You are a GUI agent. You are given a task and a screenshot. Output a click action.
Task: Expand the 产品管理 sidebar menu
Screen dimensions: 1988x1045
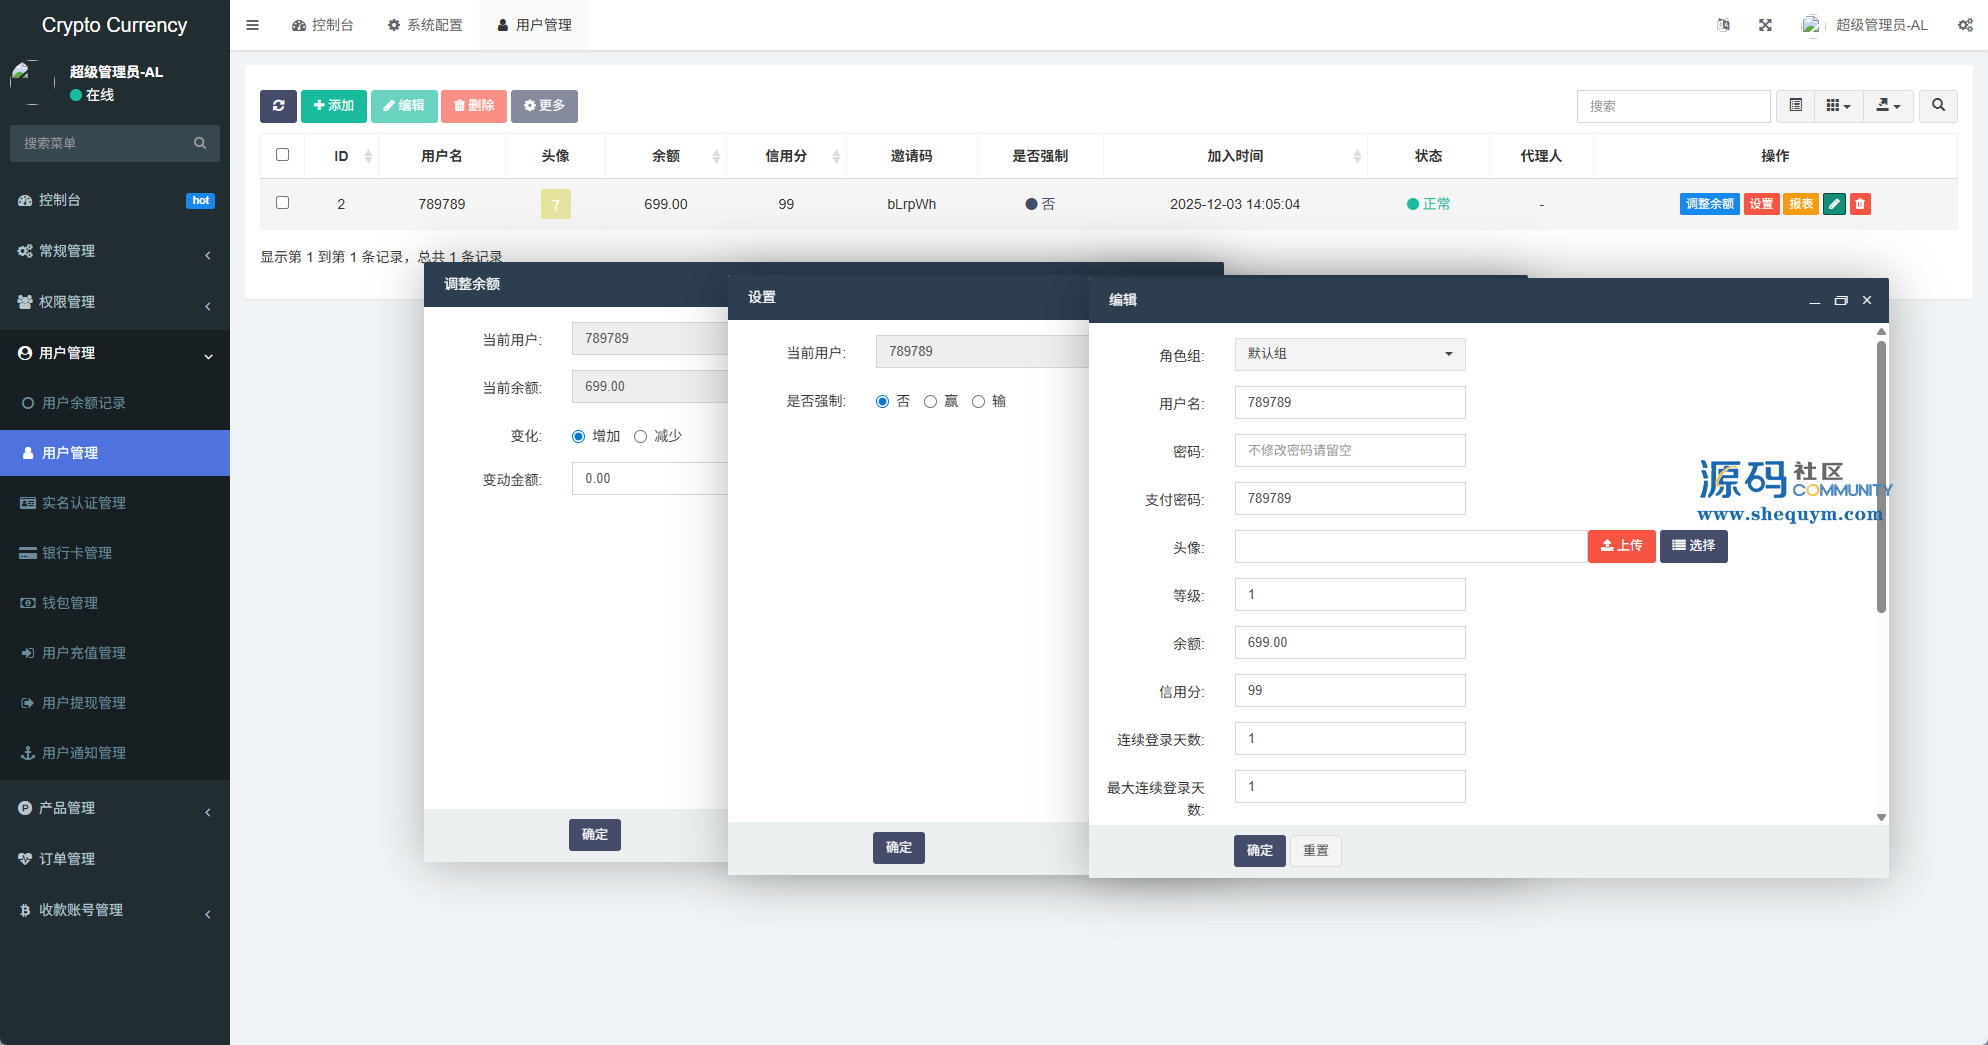[x=115, y=808]
